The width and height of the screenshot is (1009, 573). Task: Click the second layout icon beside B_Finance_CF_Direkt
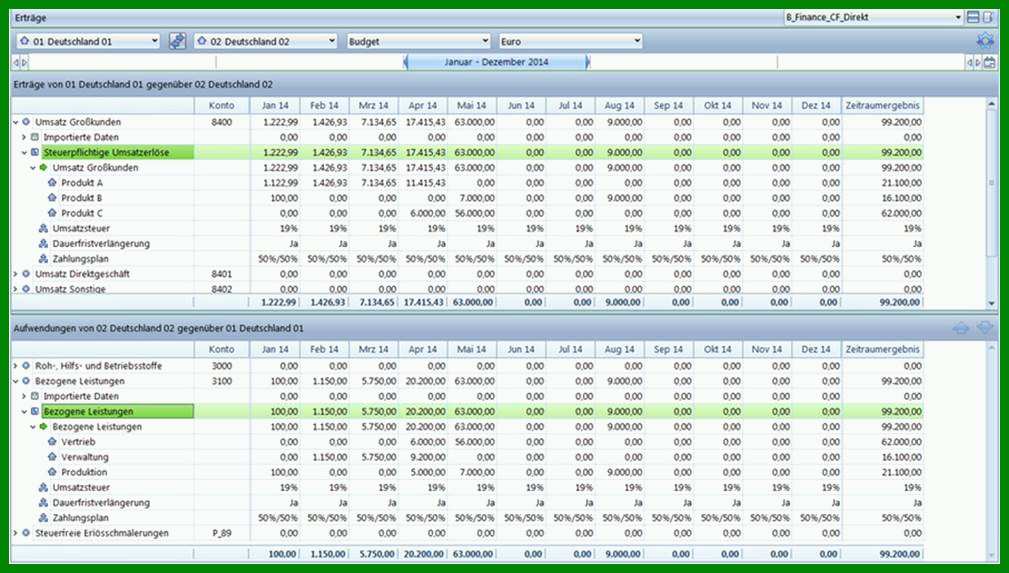[988, 17]
